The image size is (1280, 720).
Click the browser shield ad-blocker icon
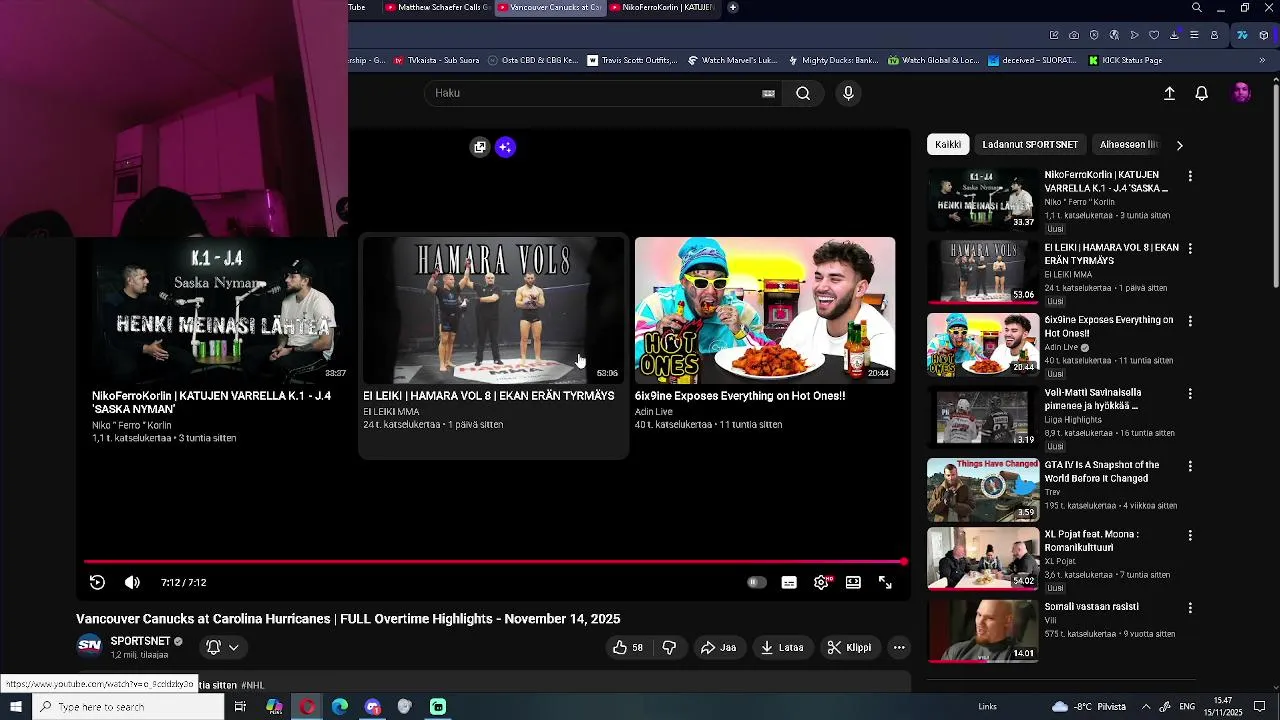(x=1094, y=35)
